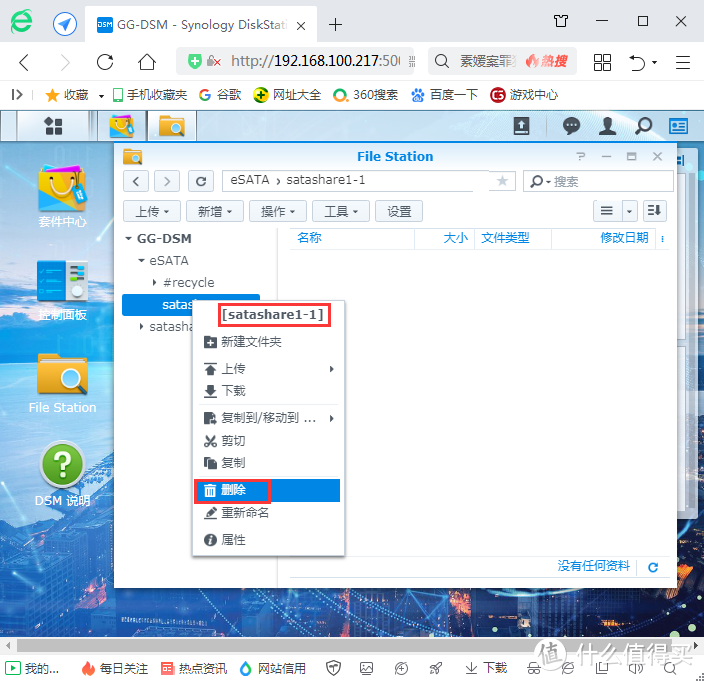Open DSM notifications chat bubble
704x681 pixels.
tap(571, 126)
